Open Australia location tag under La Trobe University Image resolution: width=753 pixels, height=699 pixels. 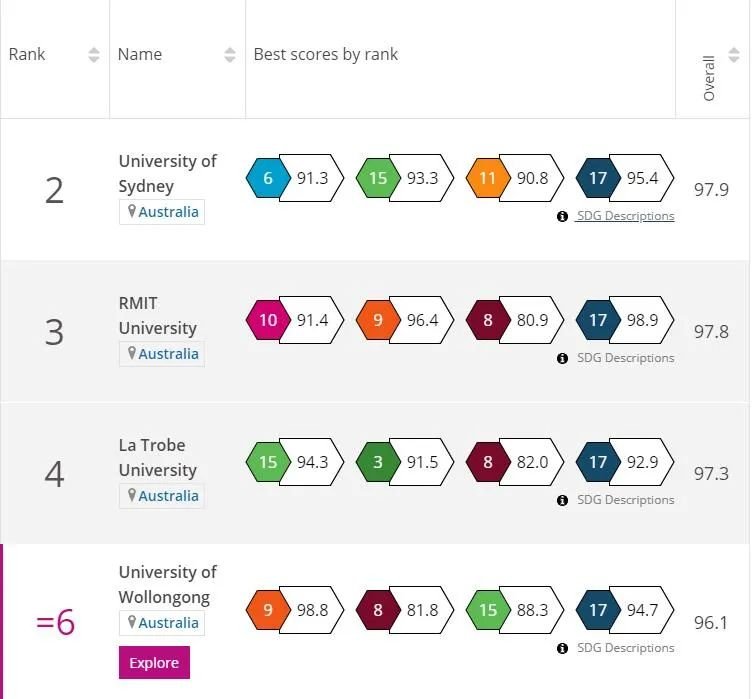click(162, 495)
